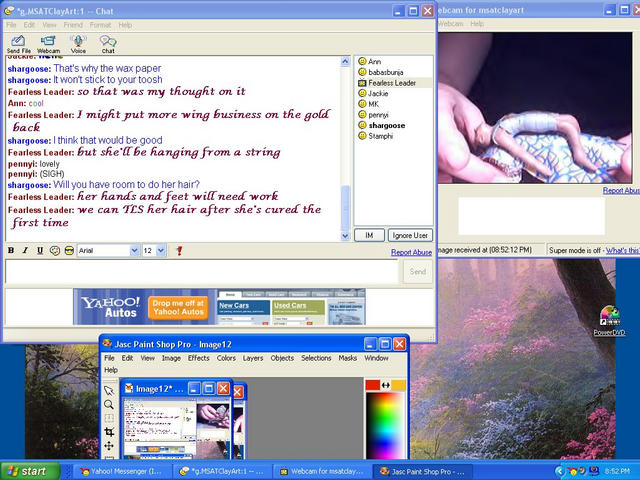
Task: Open Selections menu in Paint Shop Pro
Action: tap(316, 358)
